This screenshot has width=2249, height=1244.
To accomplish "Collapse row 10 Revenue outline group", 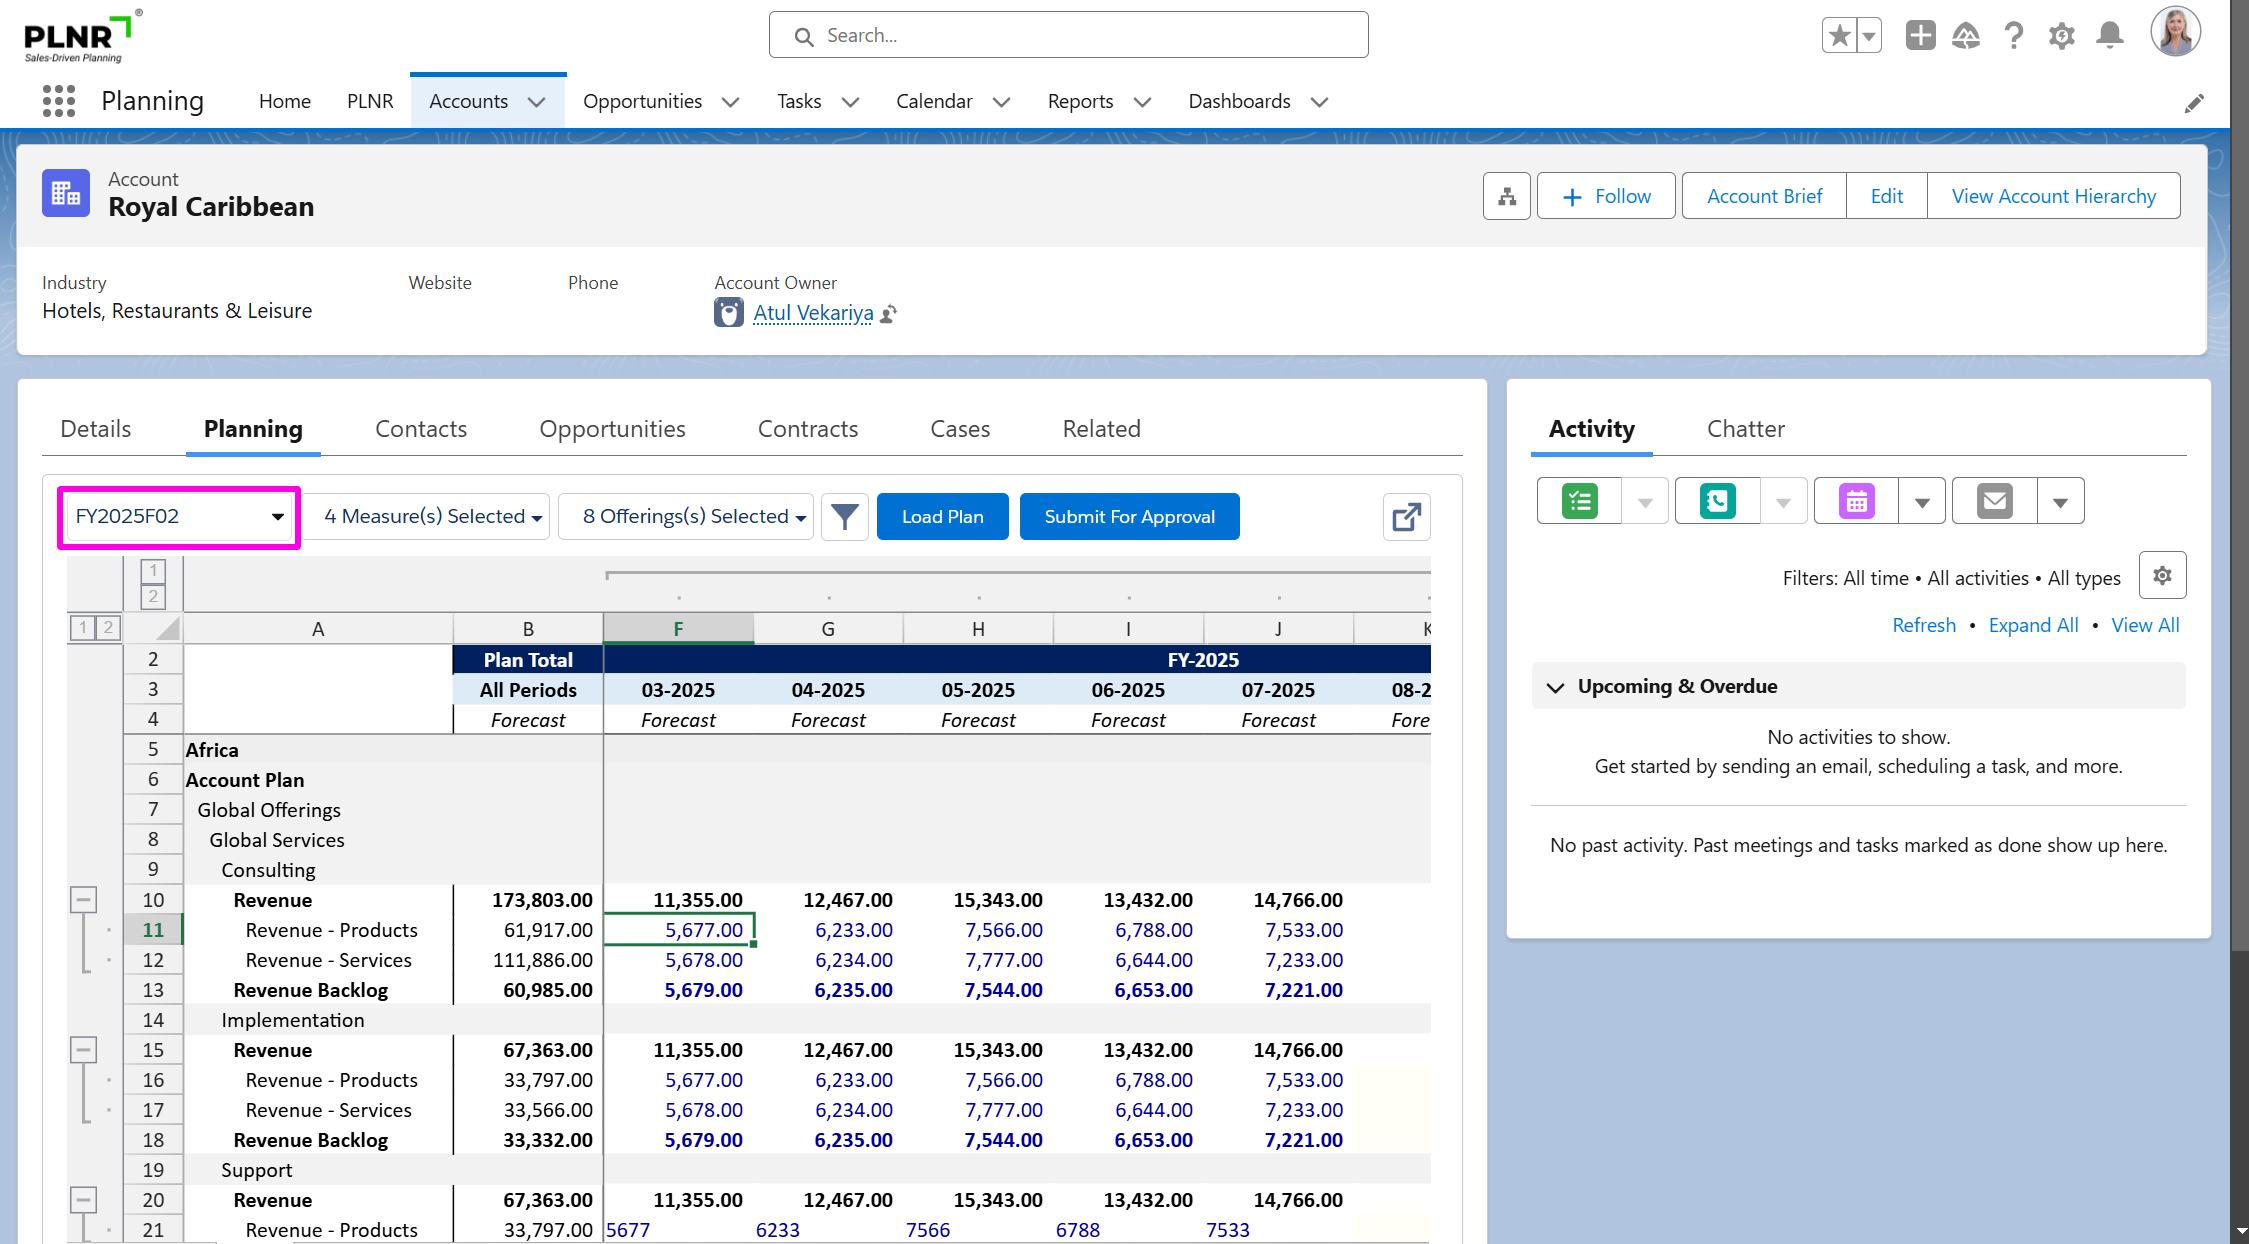I will coord(84,900).
